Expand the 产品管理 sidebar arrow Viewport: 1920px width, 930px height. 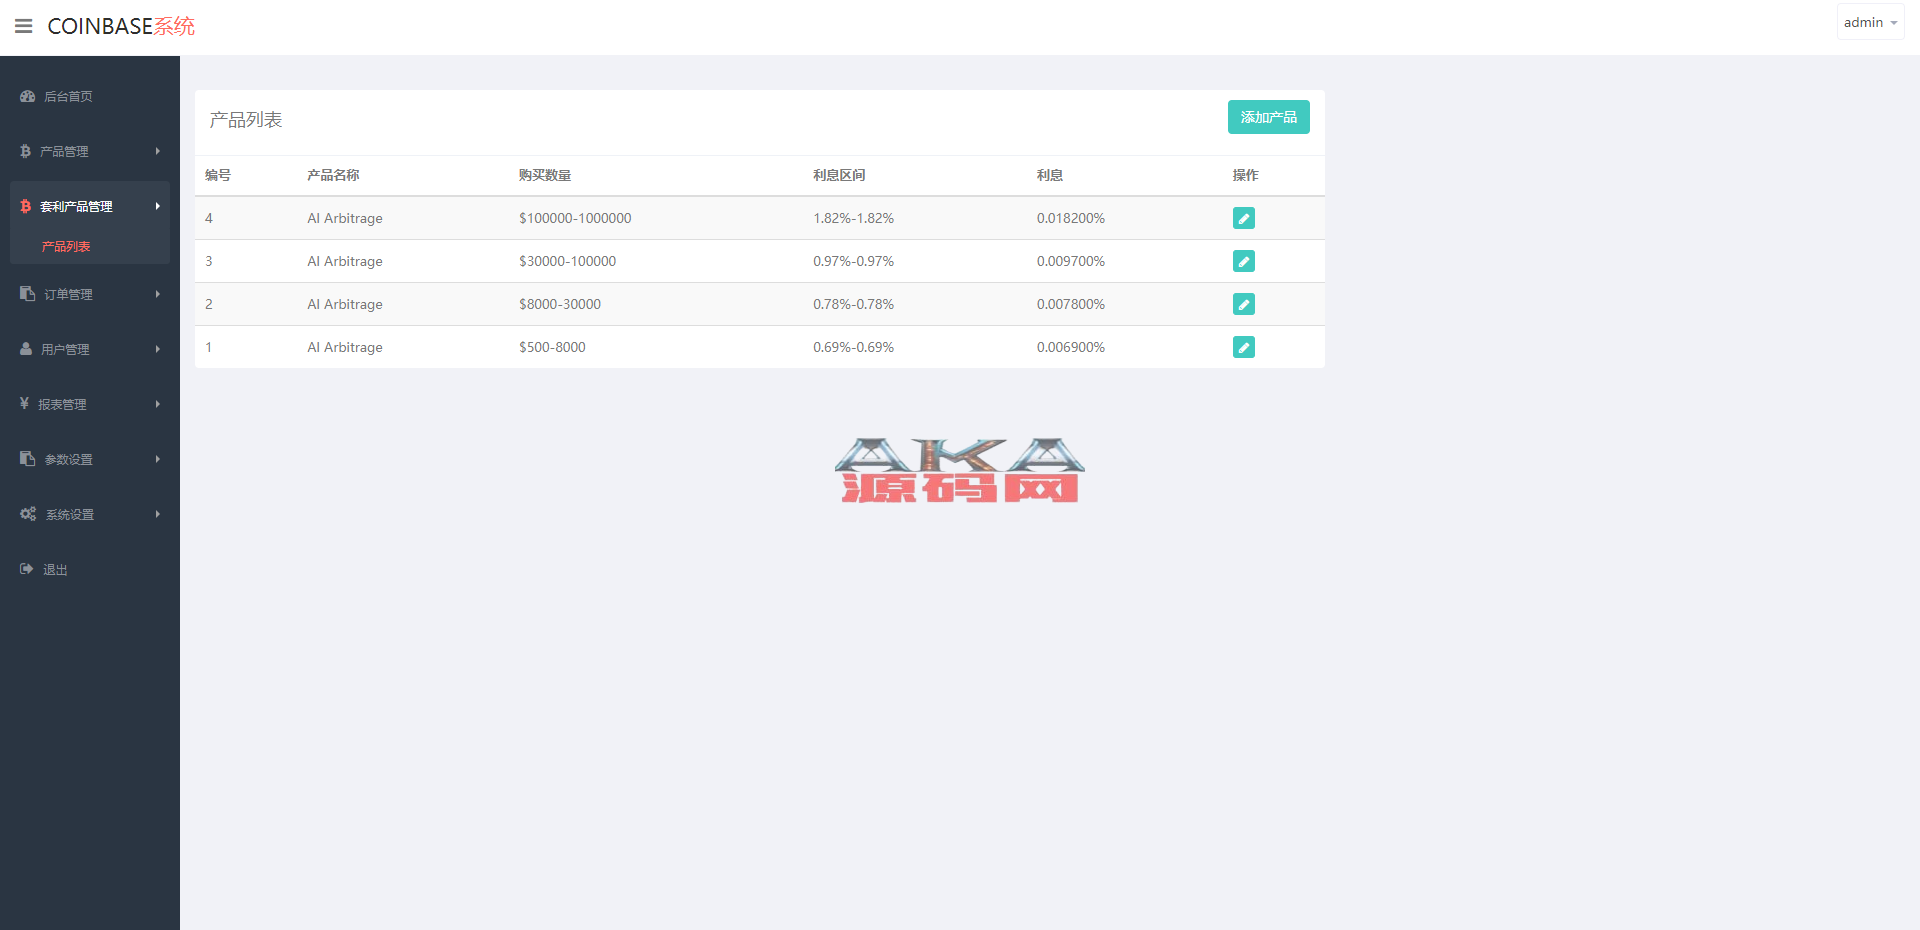[x=157, y=151]
